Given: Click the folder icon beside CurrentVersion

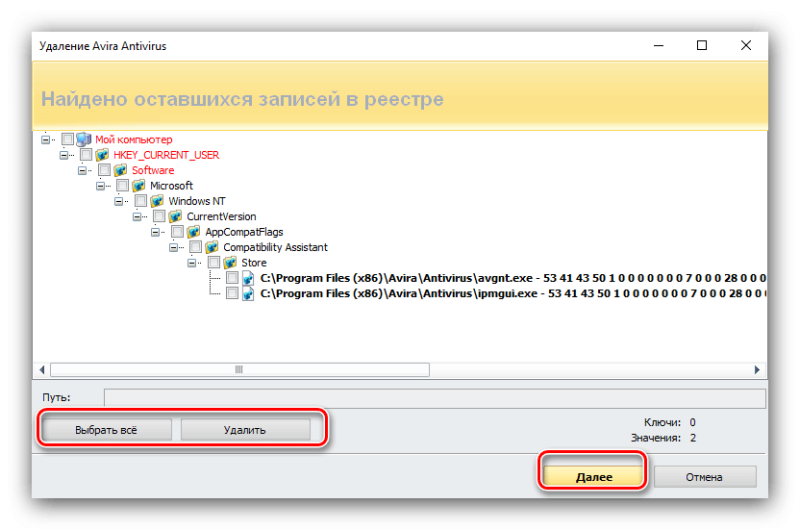Looking at the screenshot, I should pyautogui.click(x=176, y=216).
